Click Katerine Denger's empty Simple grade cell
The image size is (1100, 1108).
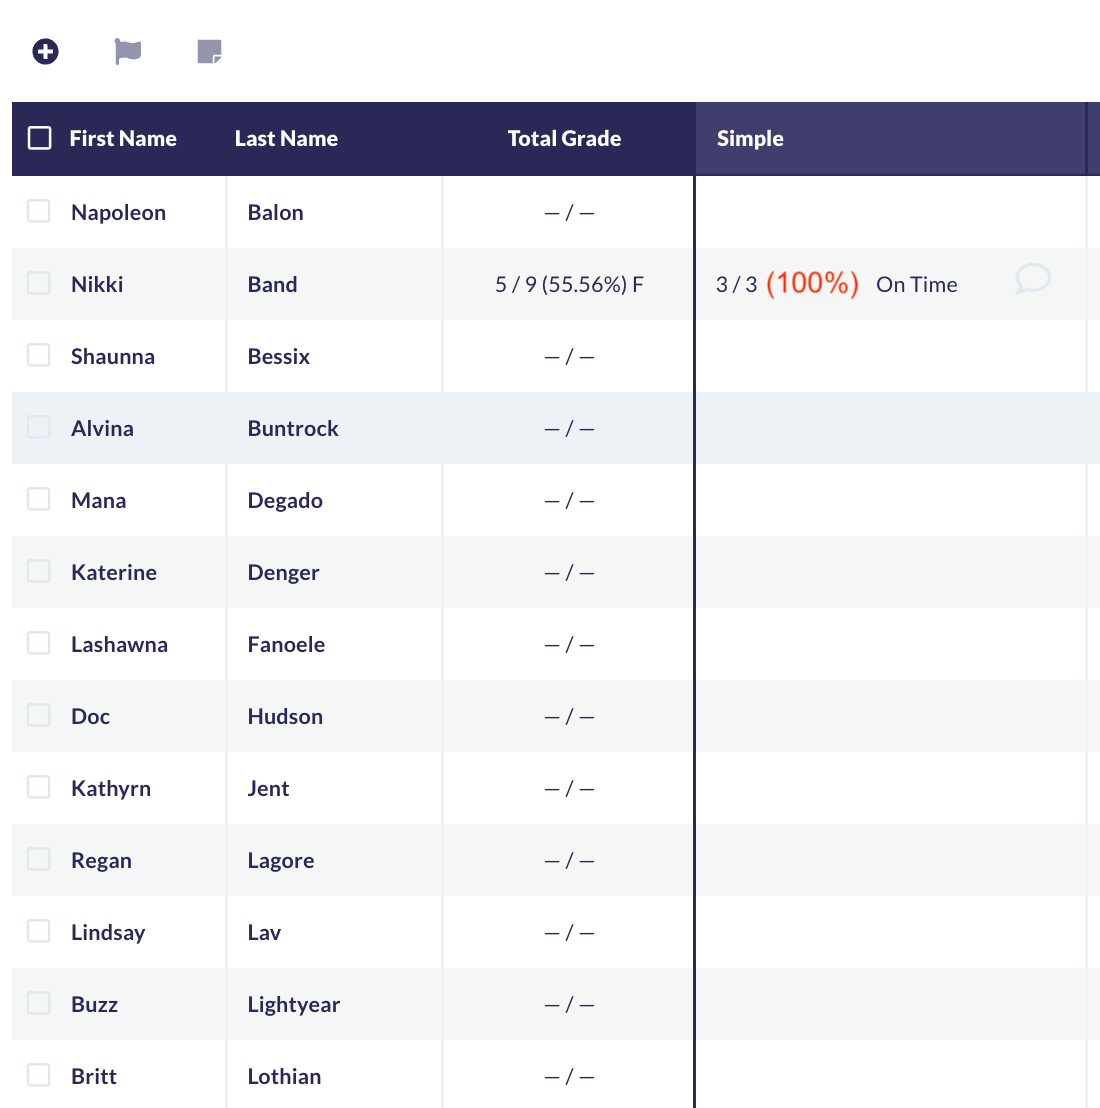890,572
